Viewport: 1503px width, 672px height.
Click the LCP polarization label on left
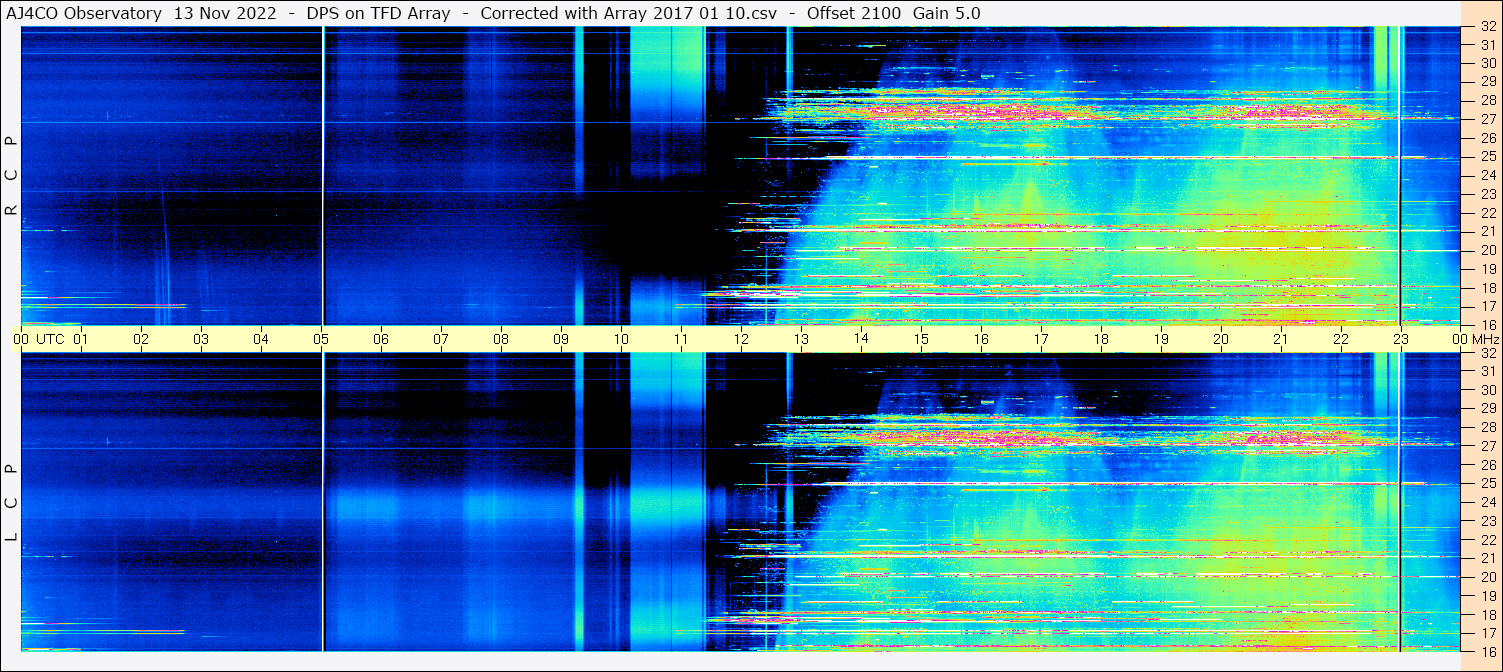(x=11, y=502)
